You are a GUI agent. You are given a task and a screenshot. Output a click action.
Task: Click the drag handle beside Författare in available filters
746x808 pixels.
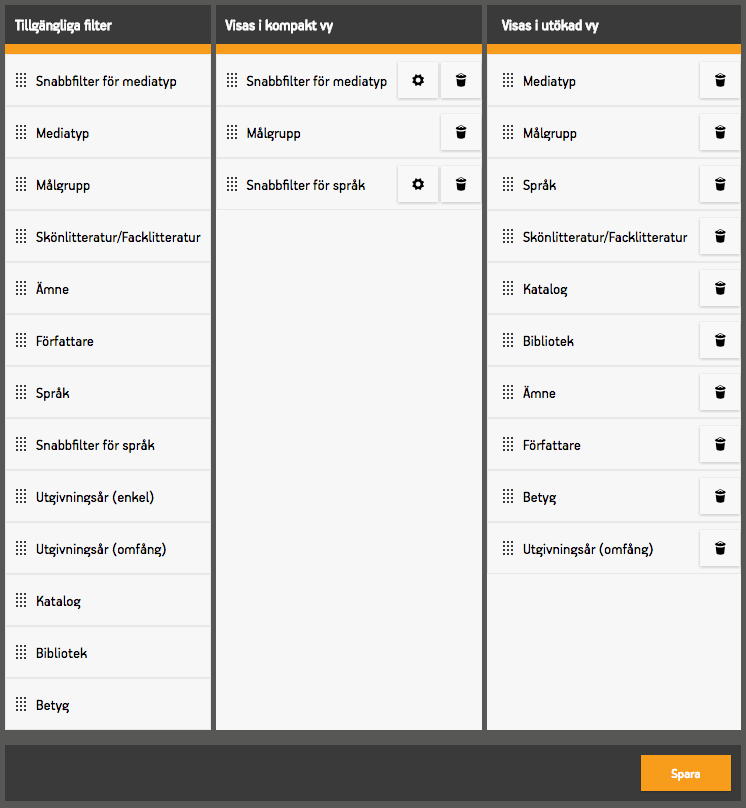[x=21, y=341]
